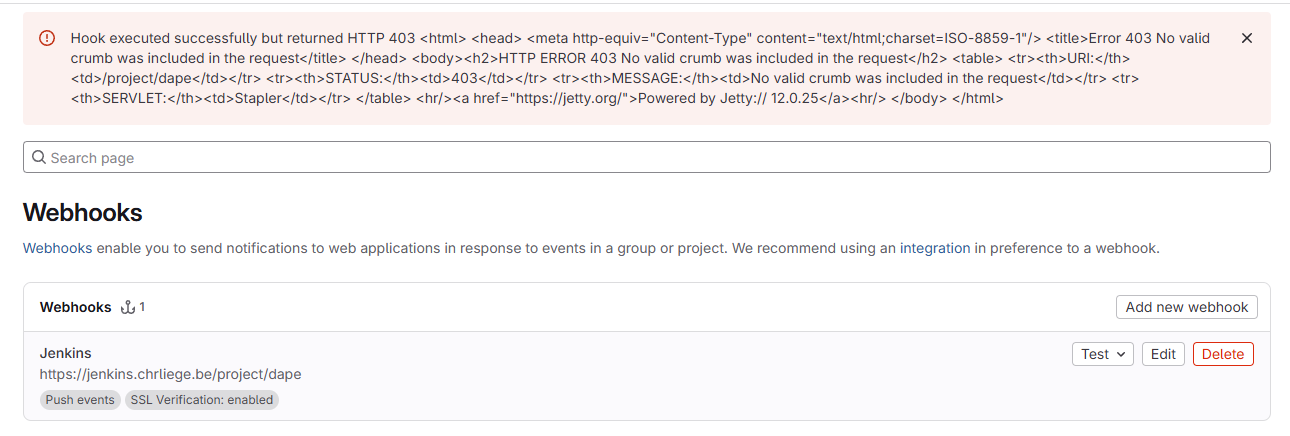This screenshot has height=436, width=1290.
Task: Click the Push events badge
Action: (80, 399)
